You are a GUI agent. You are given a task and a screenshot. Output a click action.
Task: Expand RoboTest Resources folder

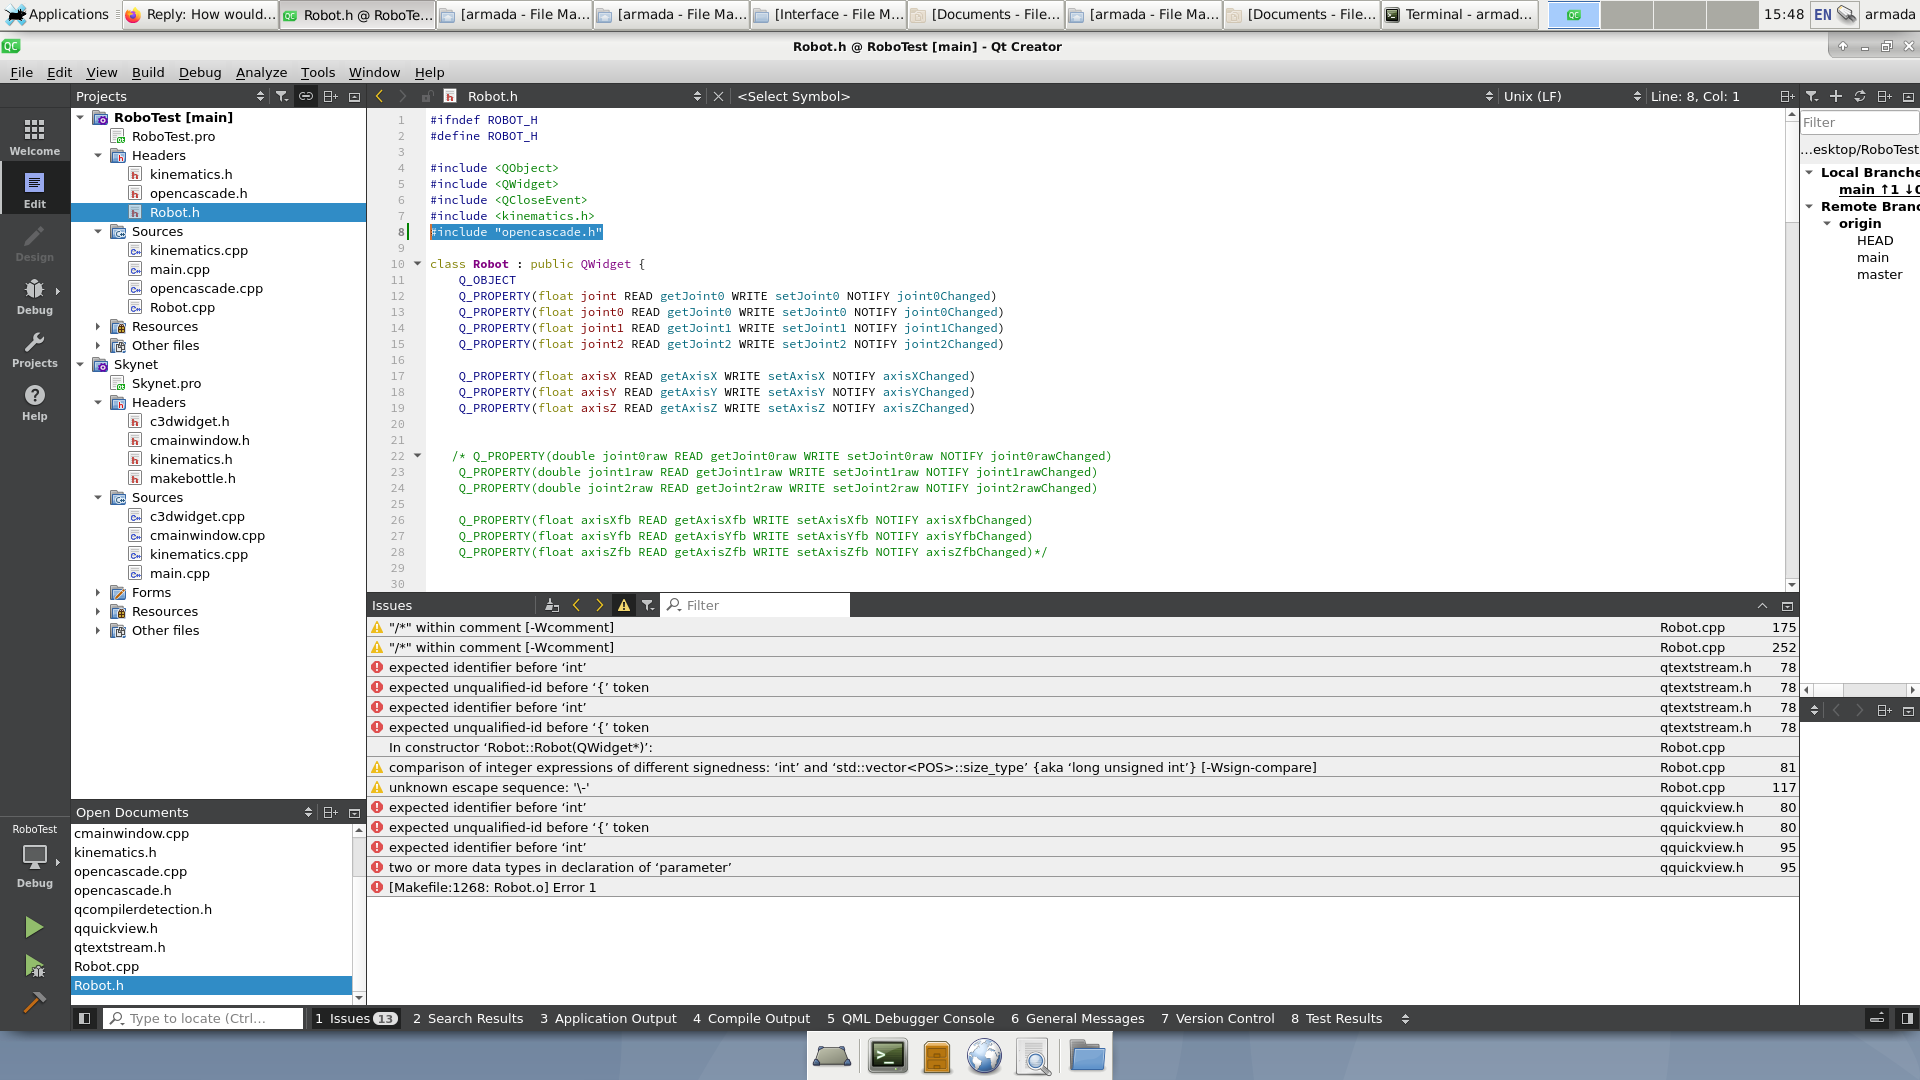pyautogui.click(x=98, y=326)
